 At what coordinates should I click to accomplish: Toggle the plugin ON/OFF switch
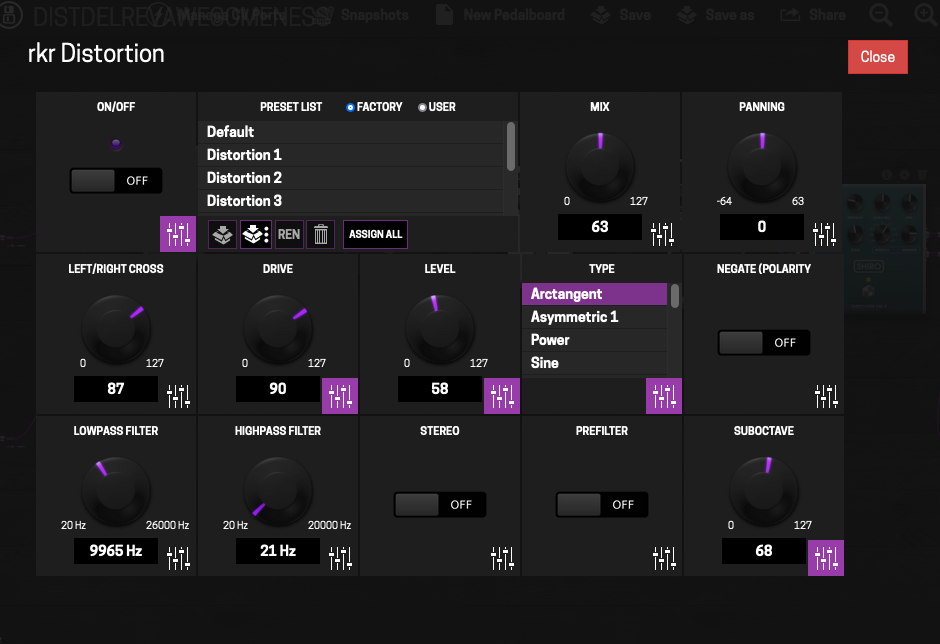(x=116, y=181)
